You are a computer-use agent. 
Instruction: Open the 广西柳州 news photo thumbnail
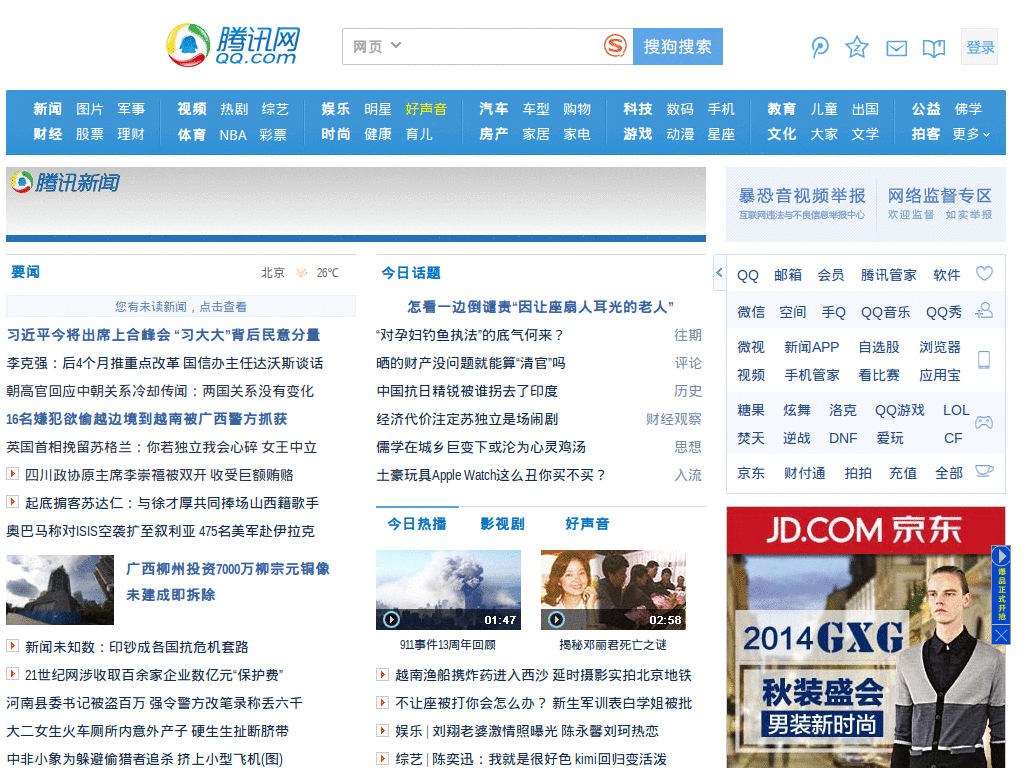click(x=60, y=590)
